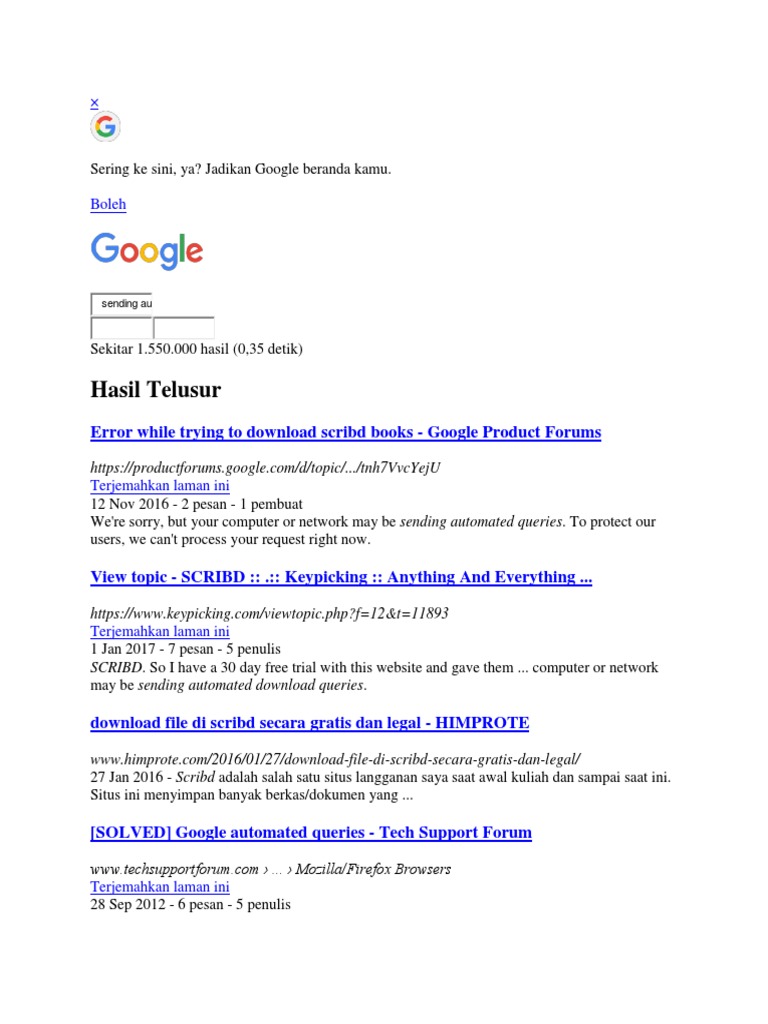Translate the Google Product Forums result page

160,486
